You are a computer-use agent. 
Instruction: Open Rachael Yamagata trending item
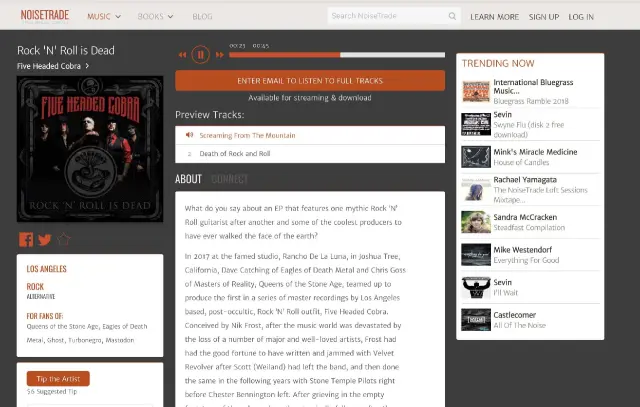(525, 180)
